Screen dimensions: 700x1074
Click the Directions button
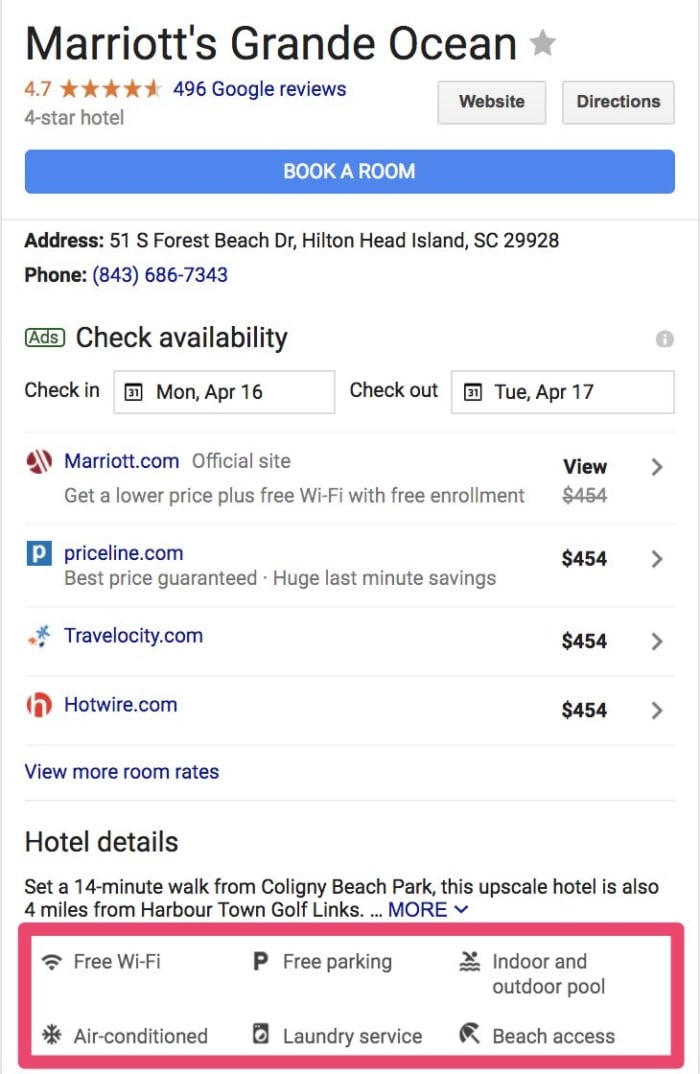[618, 102]
